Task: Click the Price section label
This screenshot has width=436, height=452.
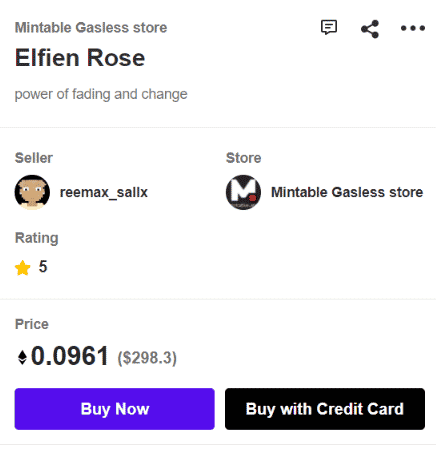Action: click(x=32, y=324)
